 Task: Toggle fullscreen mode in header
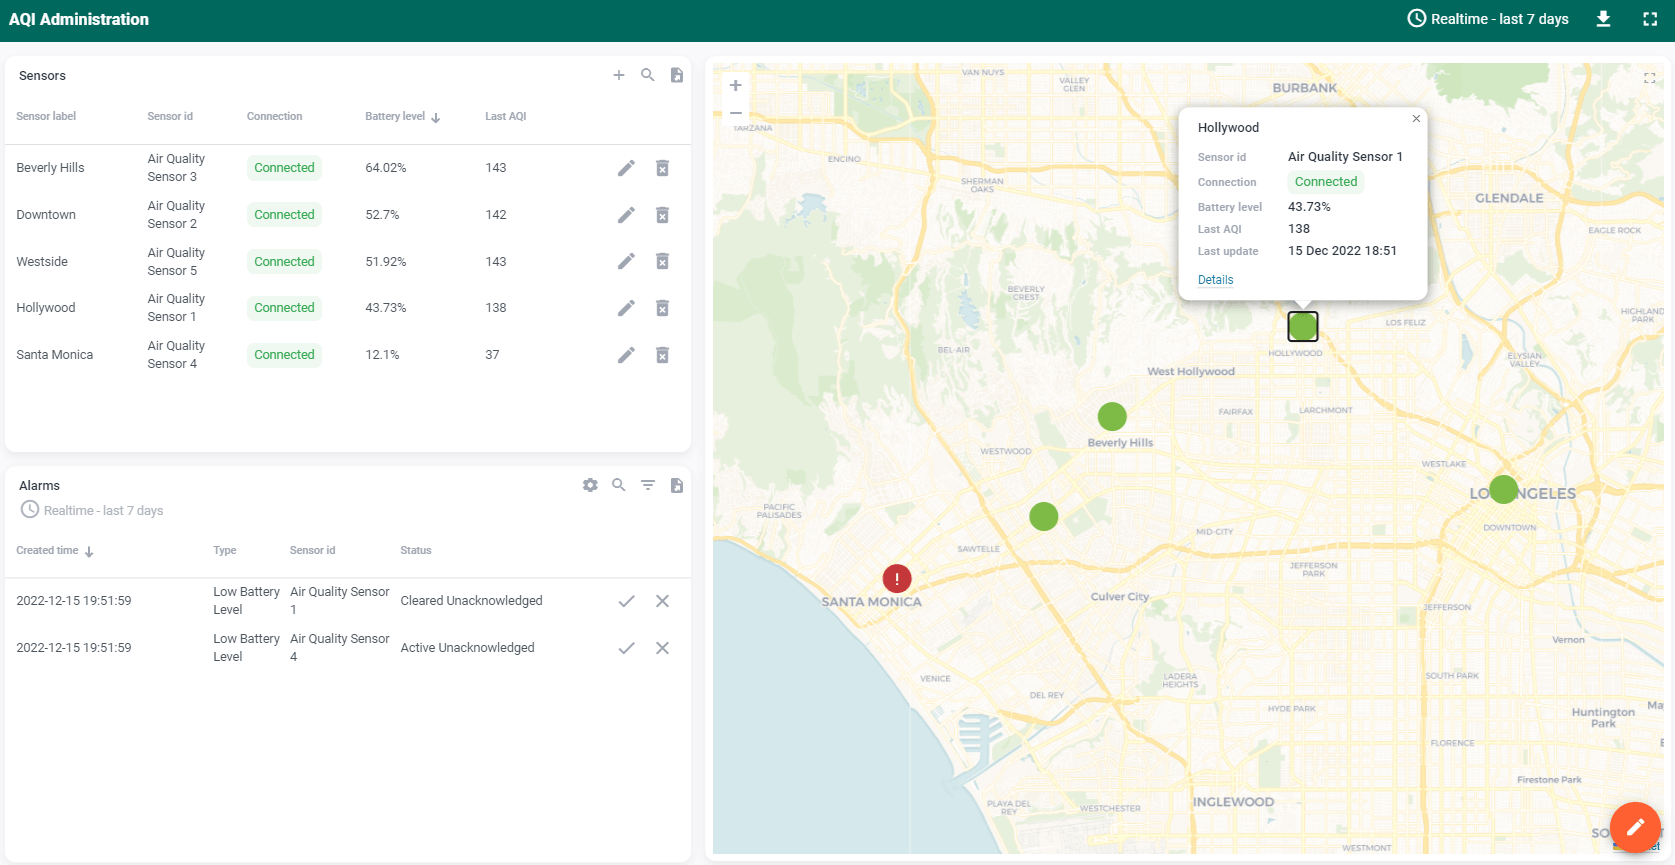1650,19
